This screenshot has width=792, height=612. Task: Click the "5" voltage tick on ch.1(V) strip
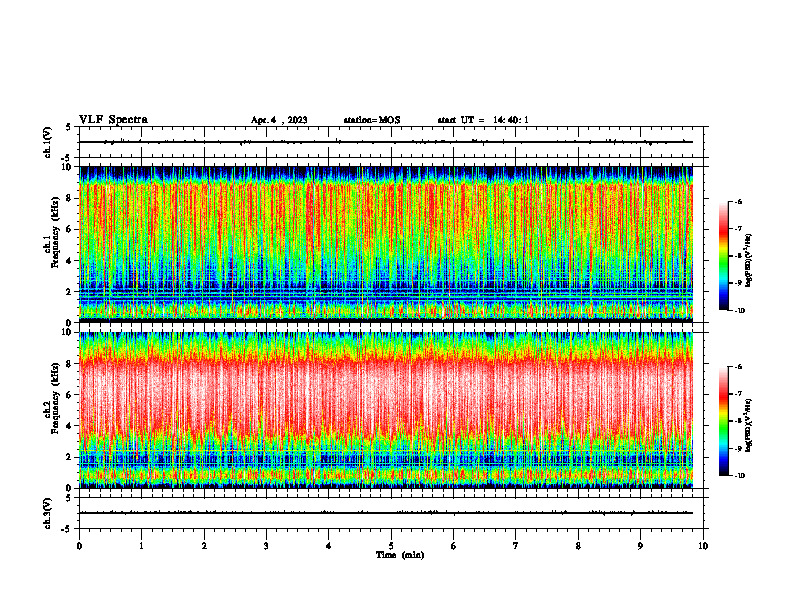[x=69, y=128]
